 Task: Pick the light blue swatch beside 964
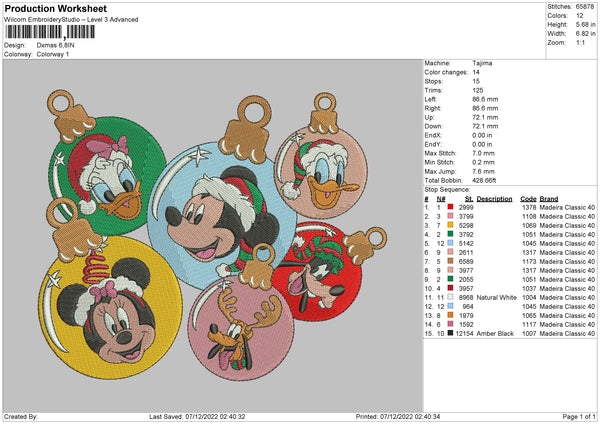[450, 306]
